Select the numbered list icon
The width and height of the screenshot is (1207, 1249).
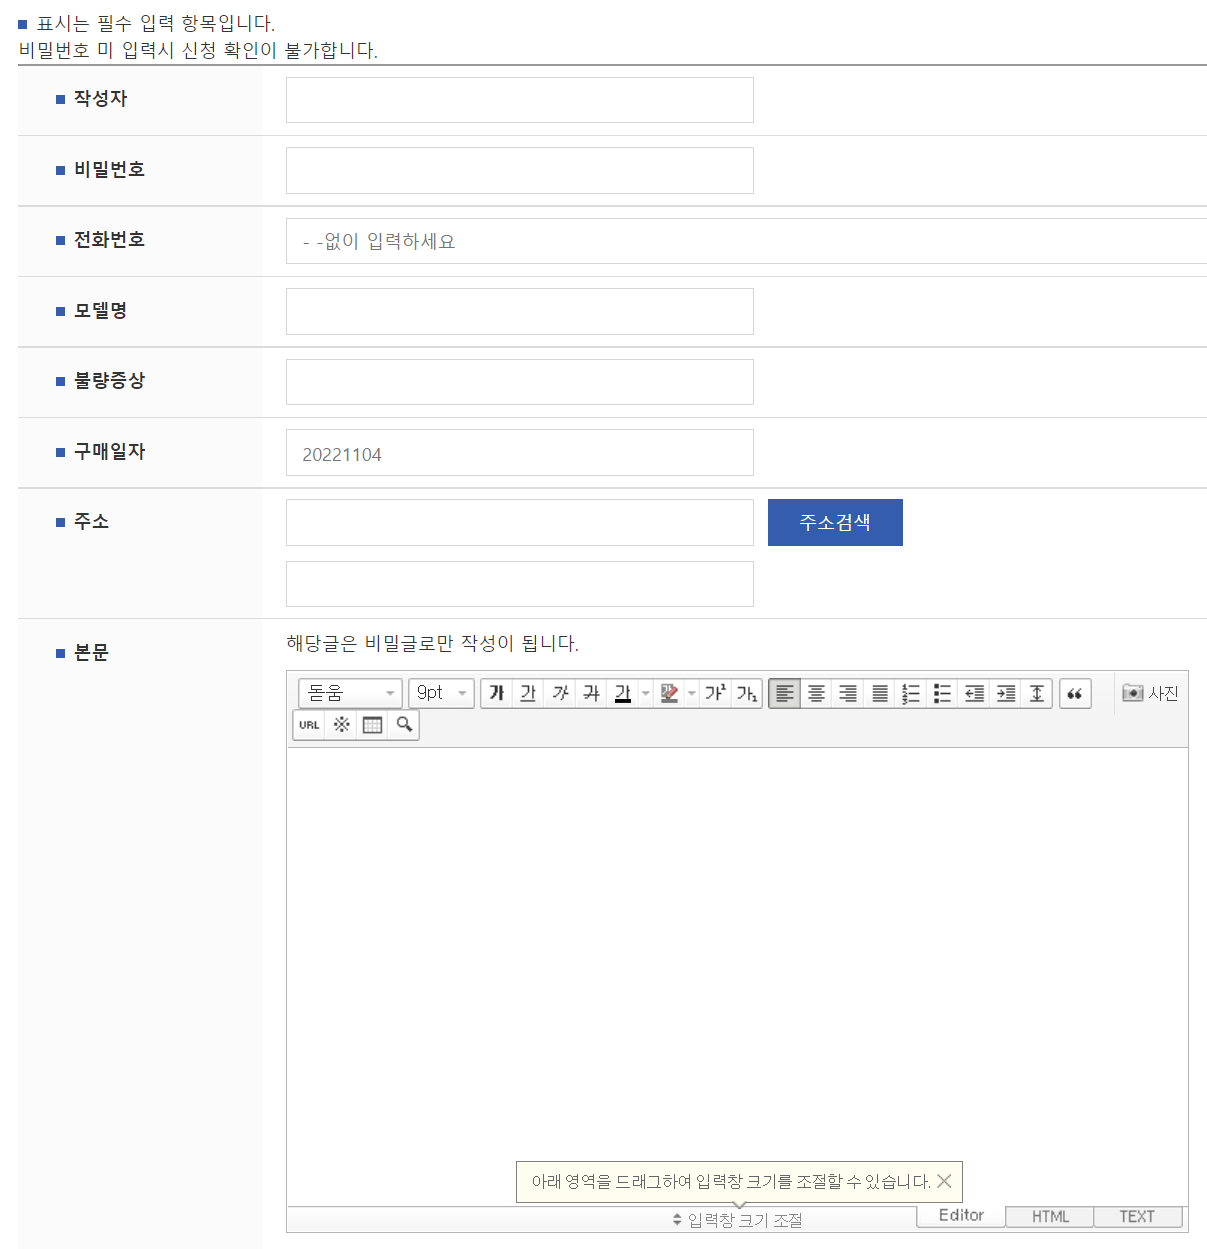(x=910, y=693)
